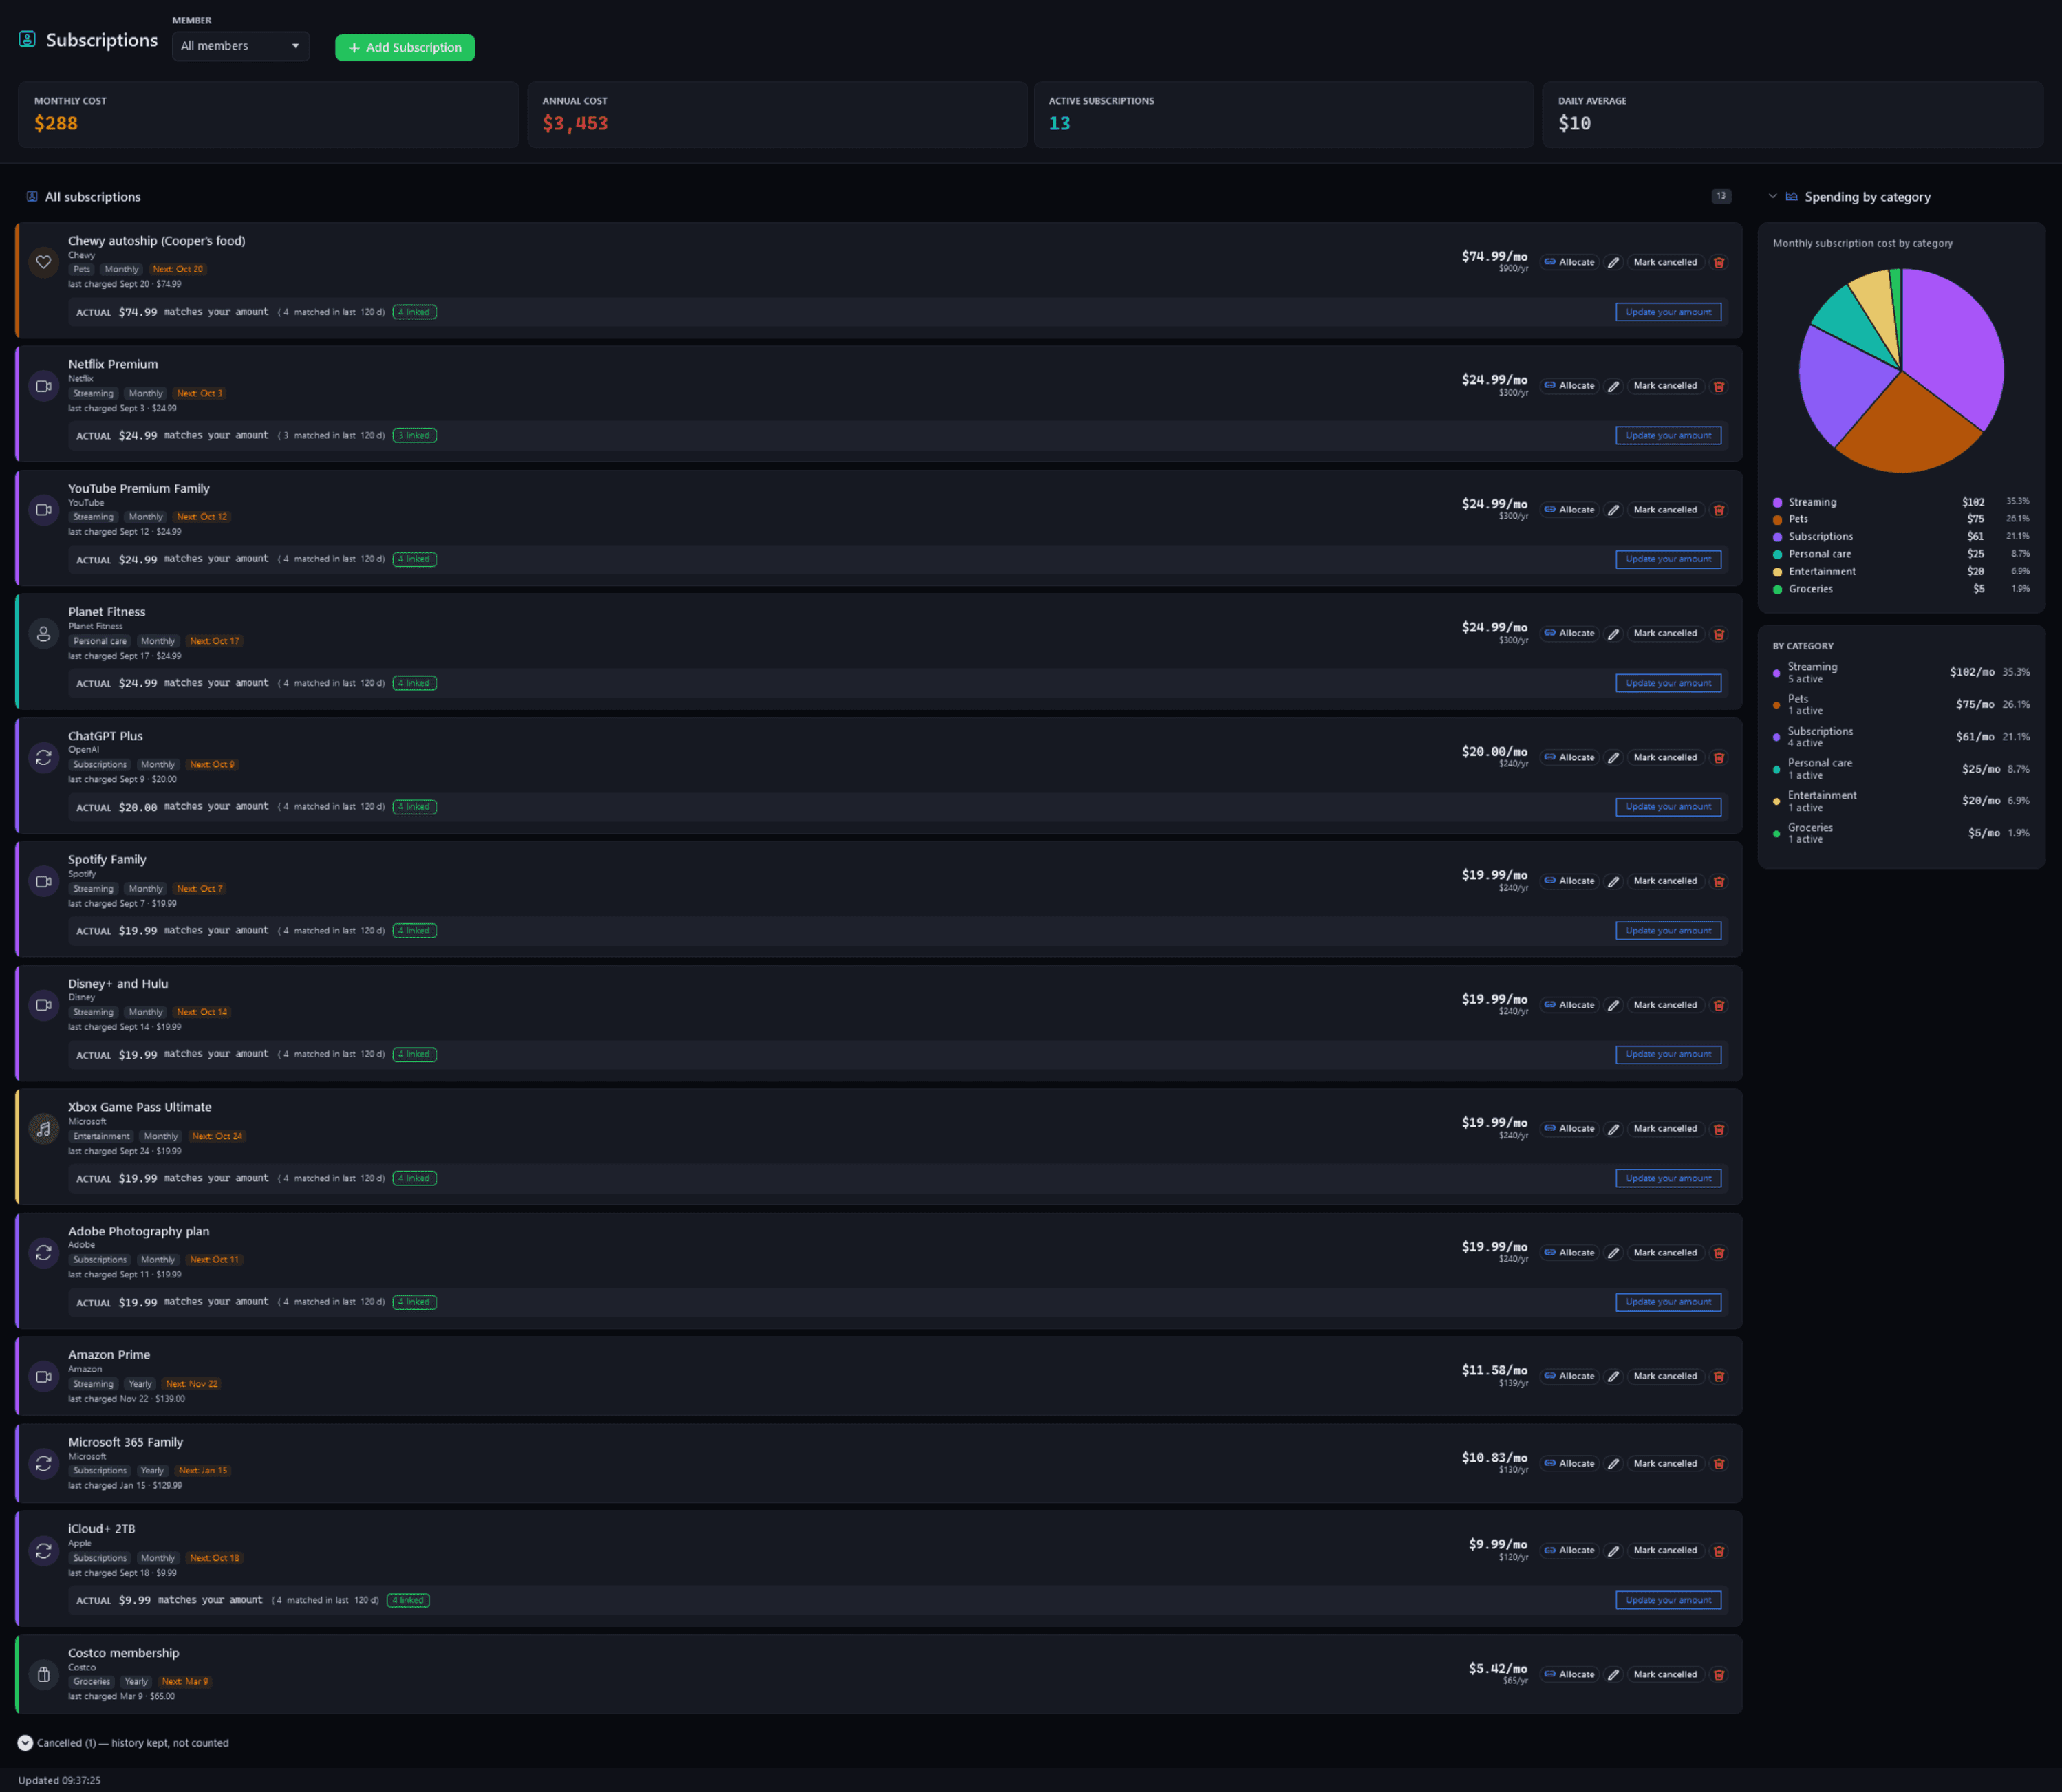Screen dimensions: 2062x1792
Task: Collapse the Spending by category panel
Action: click(x=1772, y=196)
